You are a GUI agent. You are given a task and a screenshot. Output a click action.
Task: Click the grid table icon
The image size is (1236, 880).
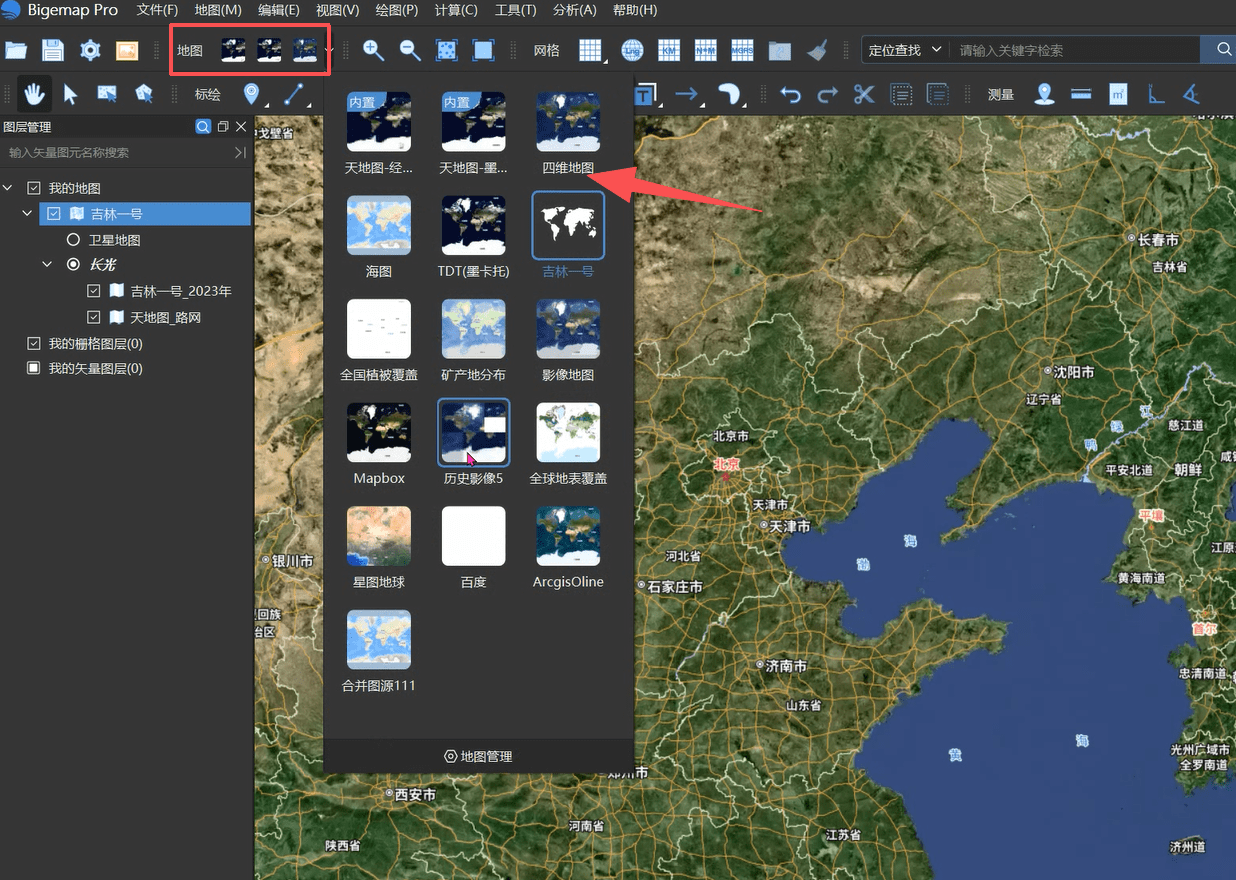tap(592, 50)
